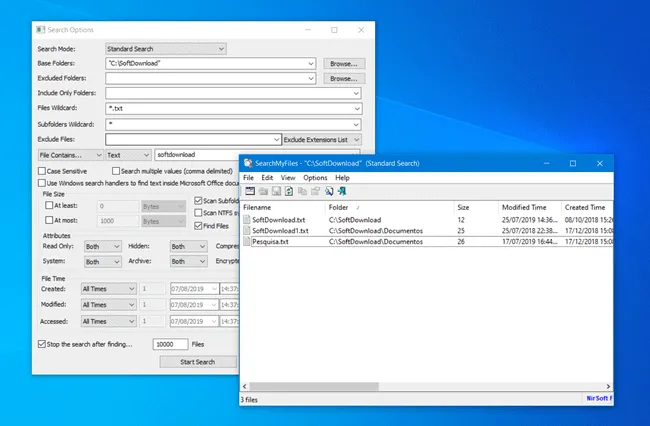Image resolution: width=650 pixels, height=426 pixels.
Task: Sort by Folder column header
Action: 389,207
